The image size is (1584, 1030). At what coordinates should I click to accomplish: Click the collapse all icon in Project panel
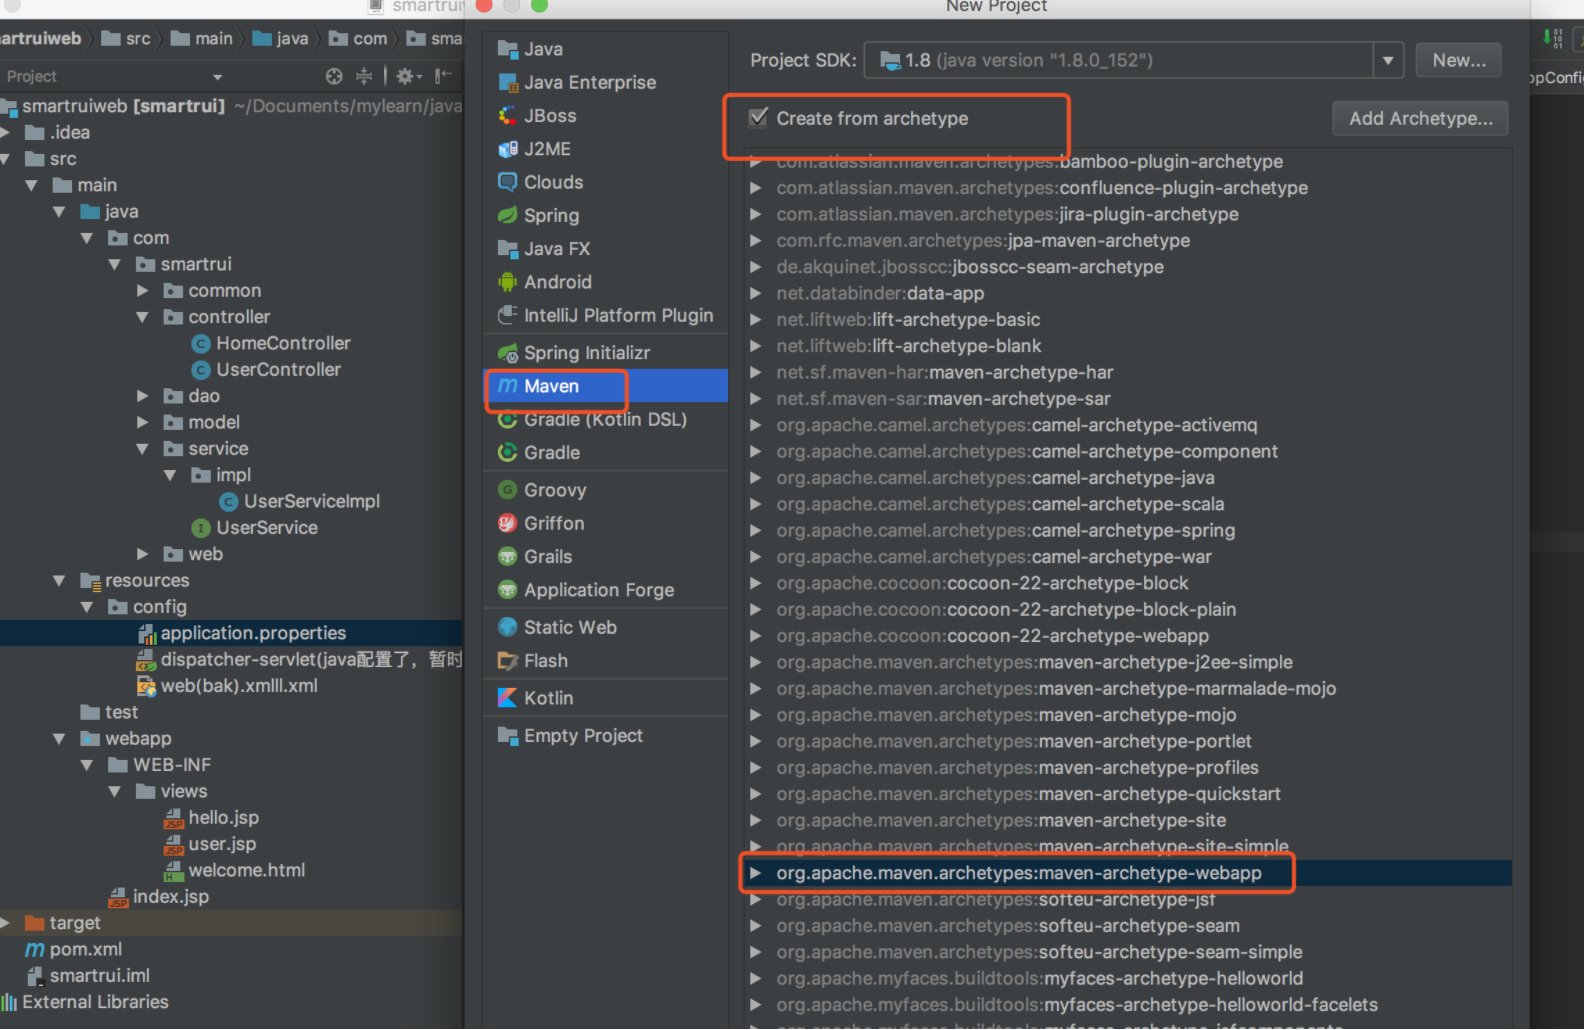pyautogui.click(x=364, y=76)
